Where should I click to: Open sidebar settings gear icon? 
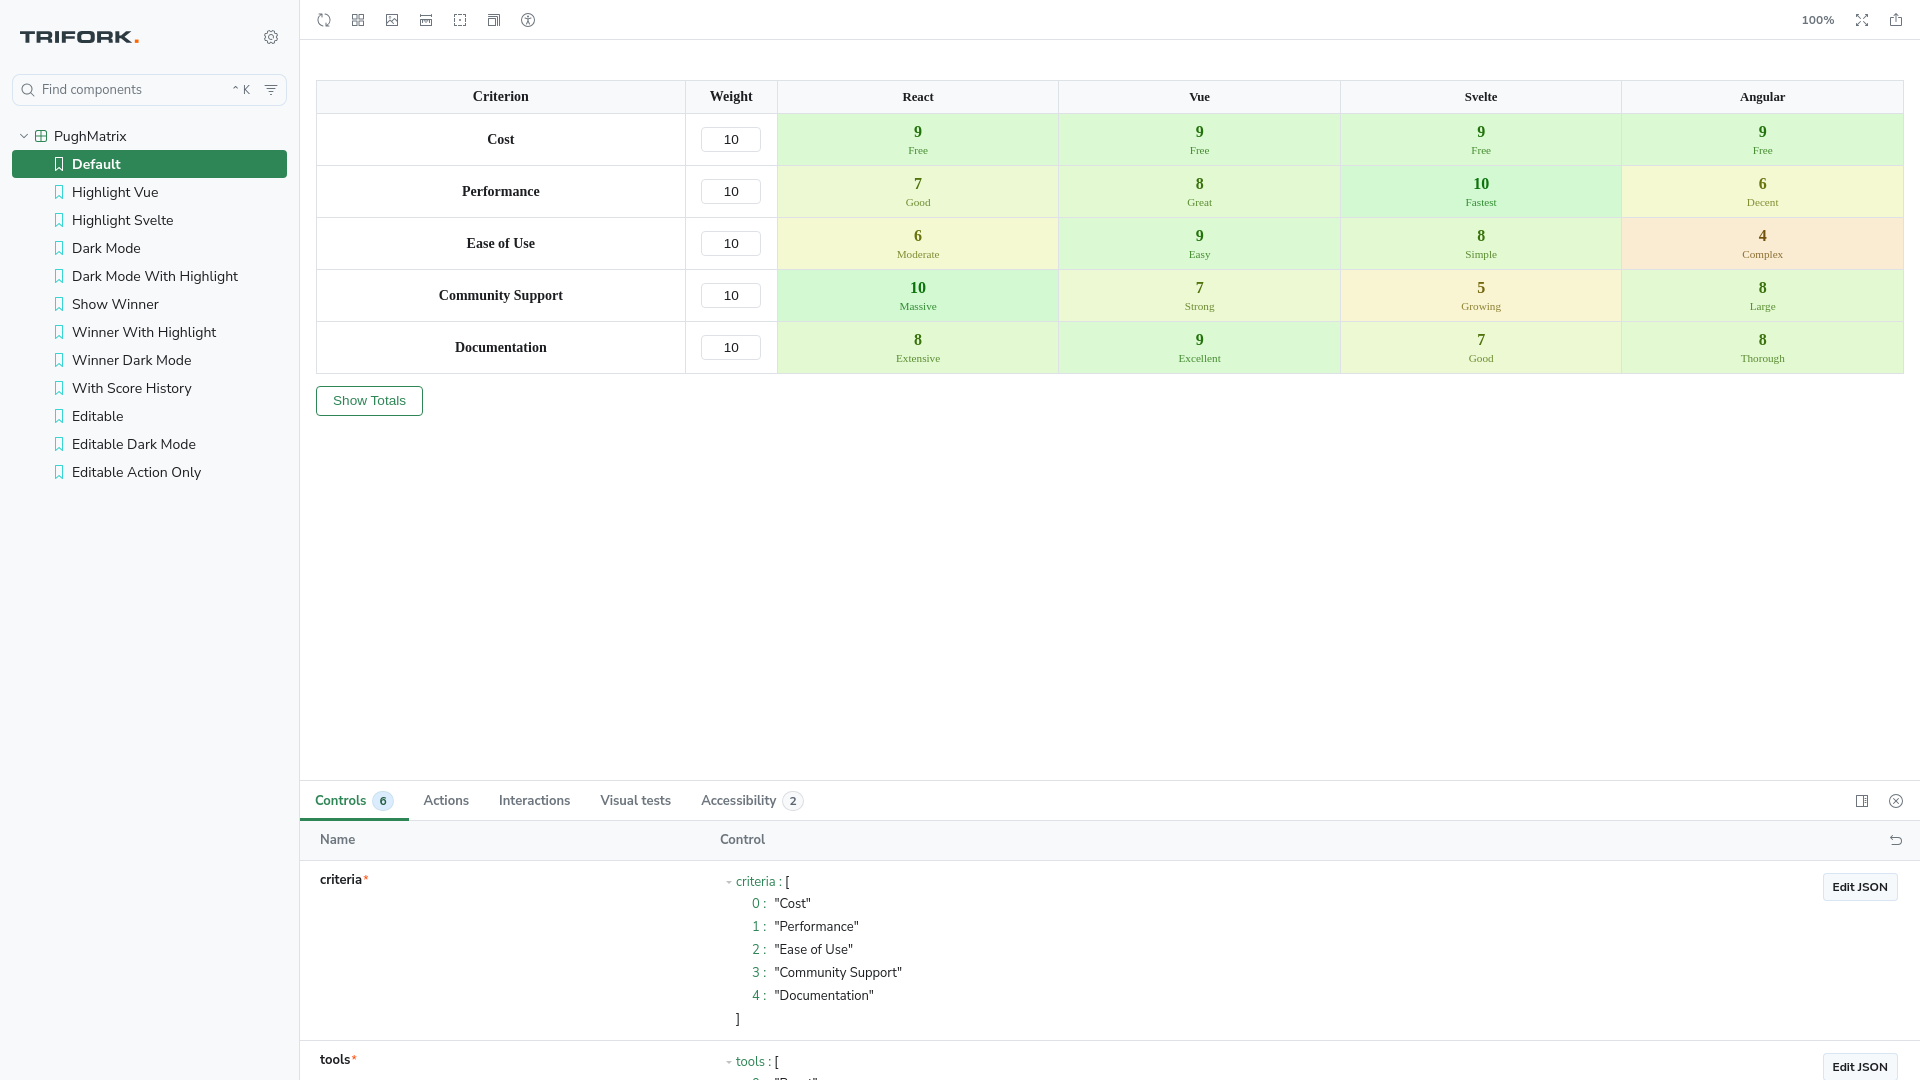pos(271,37)
